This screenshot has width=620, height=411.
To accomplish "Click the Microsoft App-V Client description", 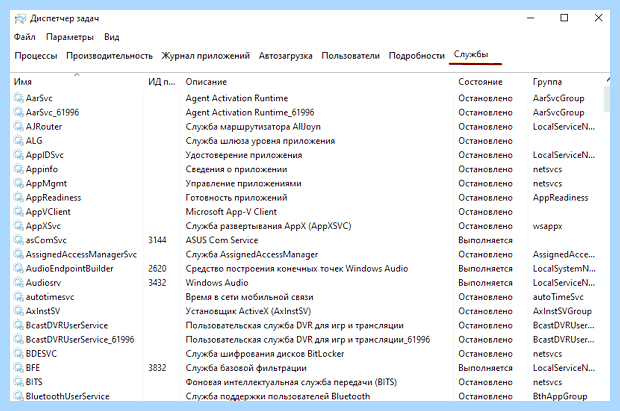I will [x=231, y=212].
